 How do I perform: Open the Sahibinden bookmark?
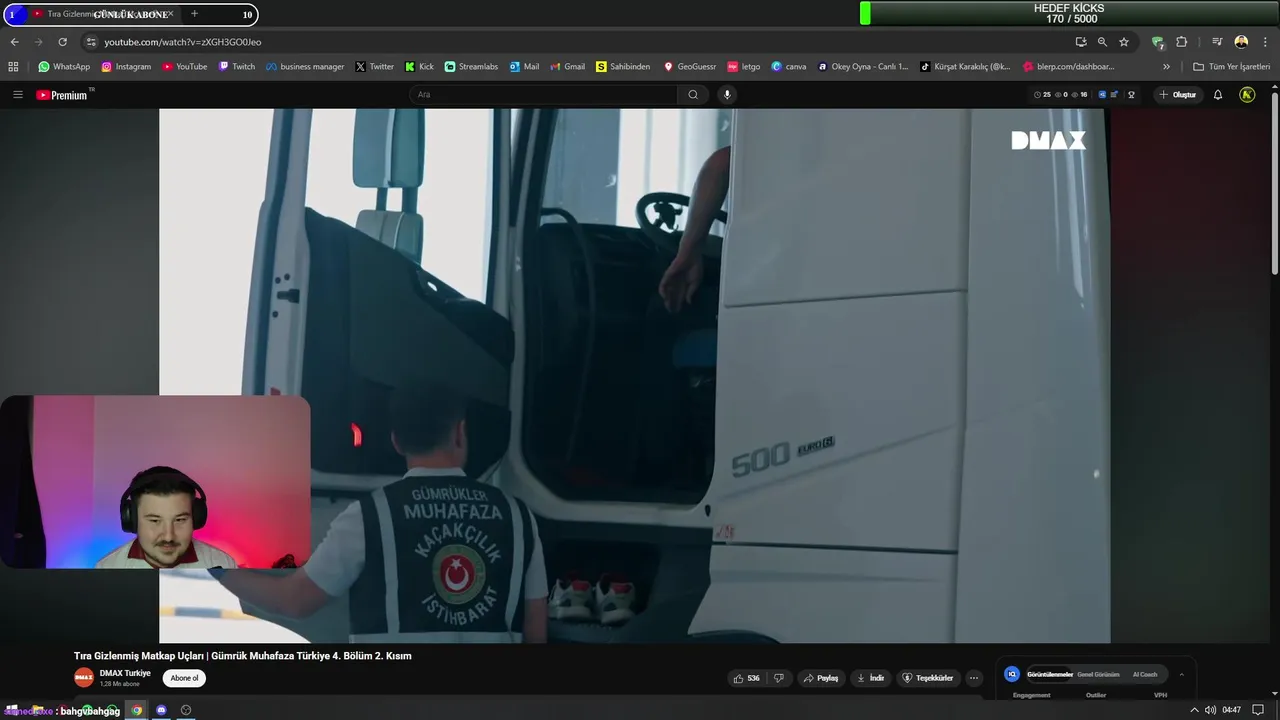point(623,67)
